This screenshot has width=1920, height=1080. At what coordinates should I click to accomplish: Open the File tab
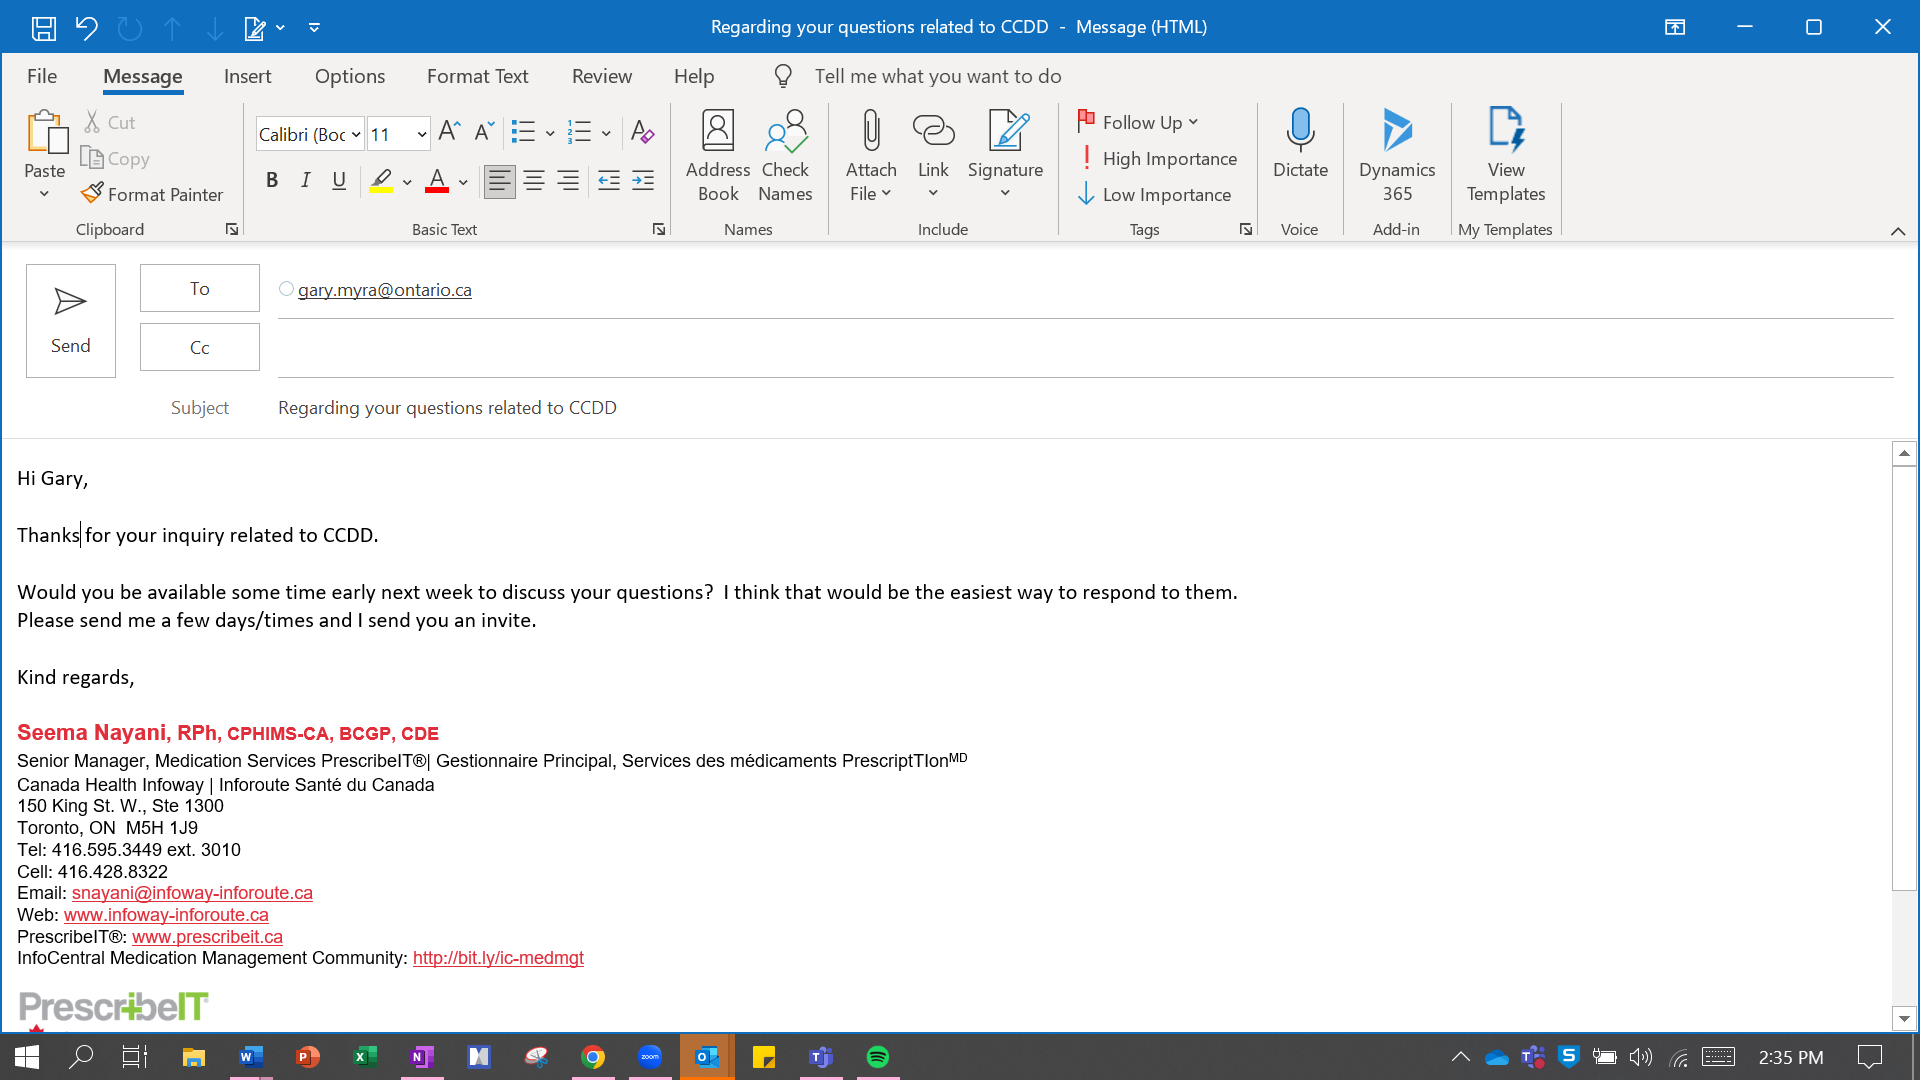click(x=42, y=76)
